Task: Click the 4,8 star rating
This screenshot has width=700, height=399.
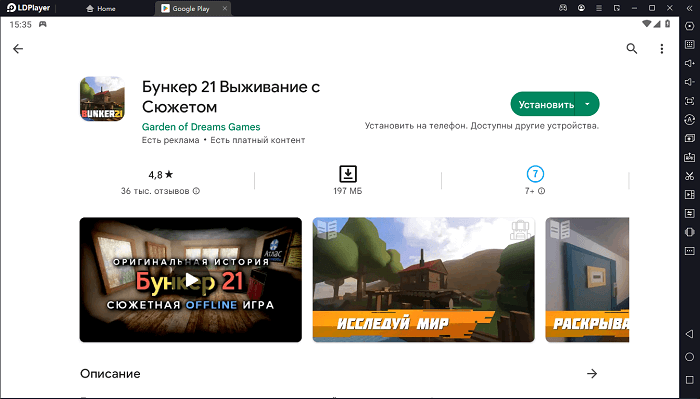Action: point(161,175)
